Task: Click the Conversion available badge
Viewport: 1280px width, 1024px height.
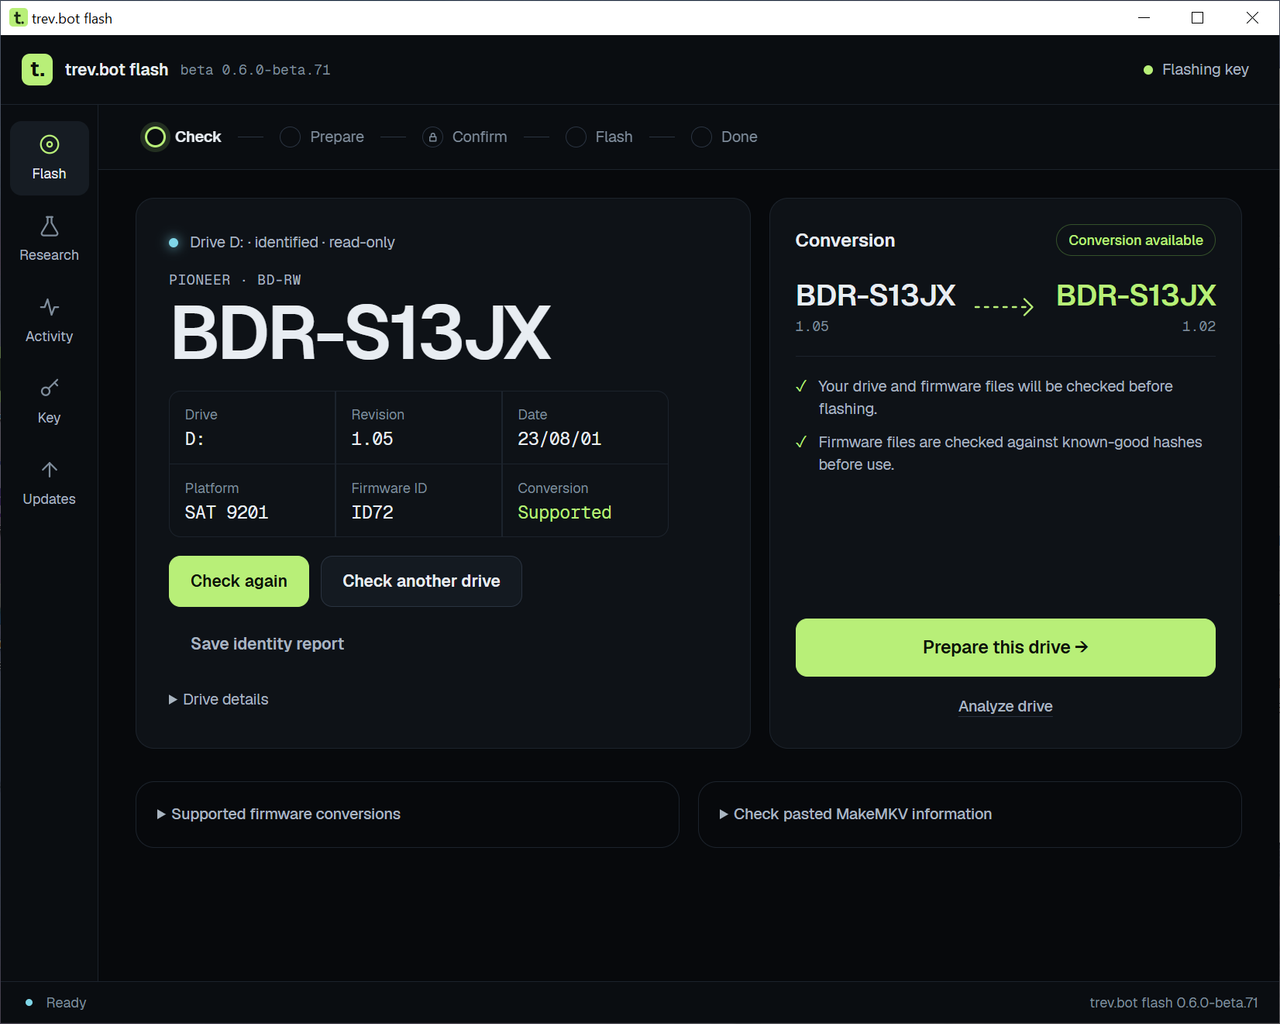Action: pyautogui.click(x=1136, y=240)
